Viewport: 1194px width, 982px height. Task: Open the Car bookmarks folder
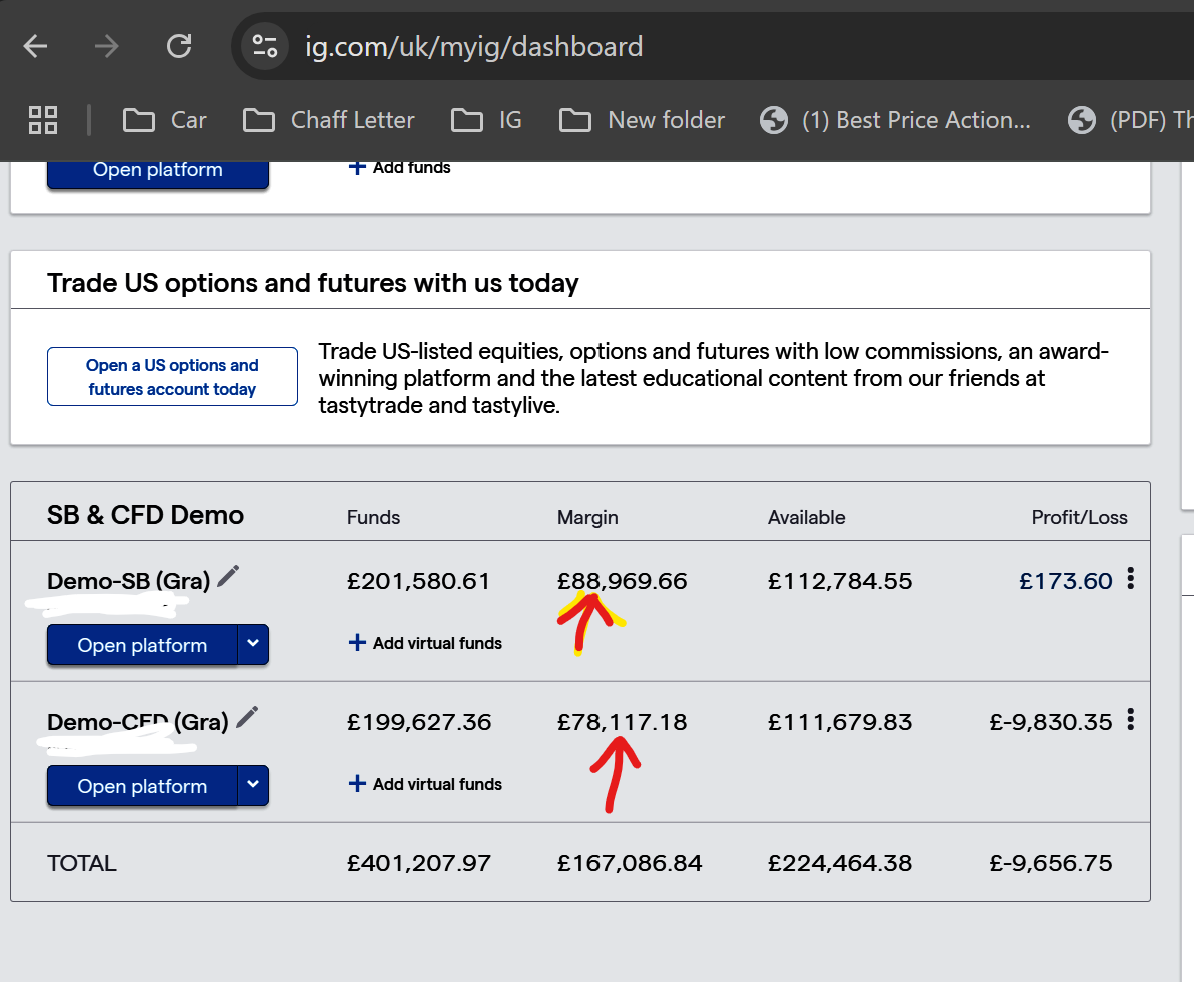[165, 120]
